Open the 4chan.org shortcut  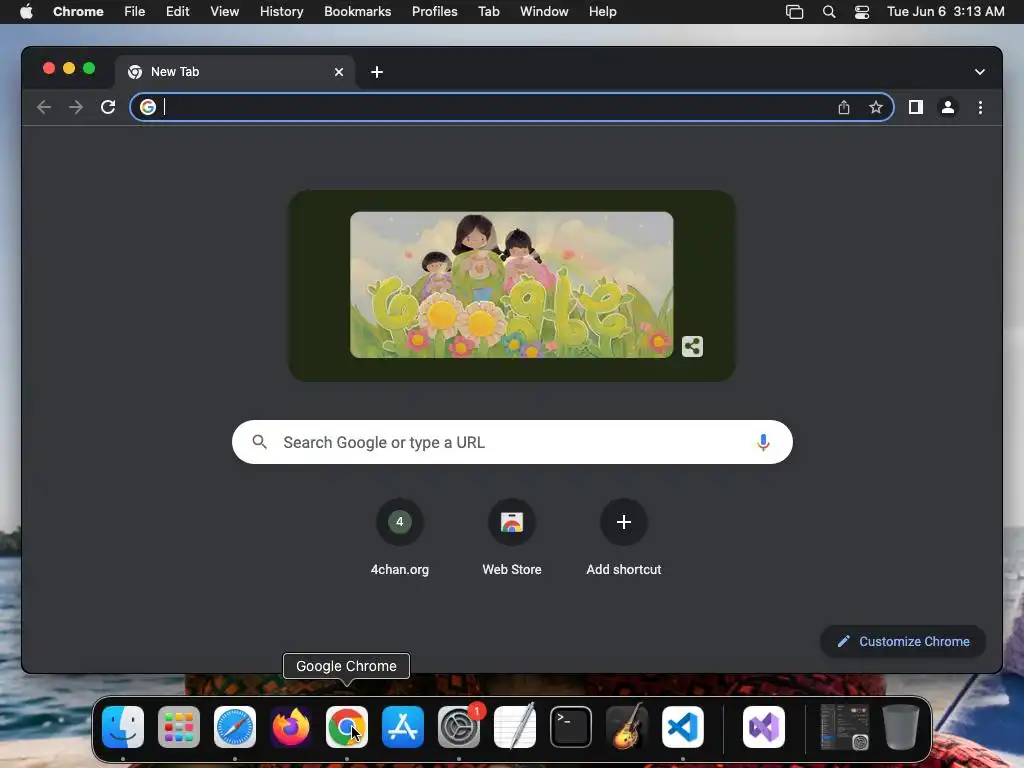click(x=400, y=538)
